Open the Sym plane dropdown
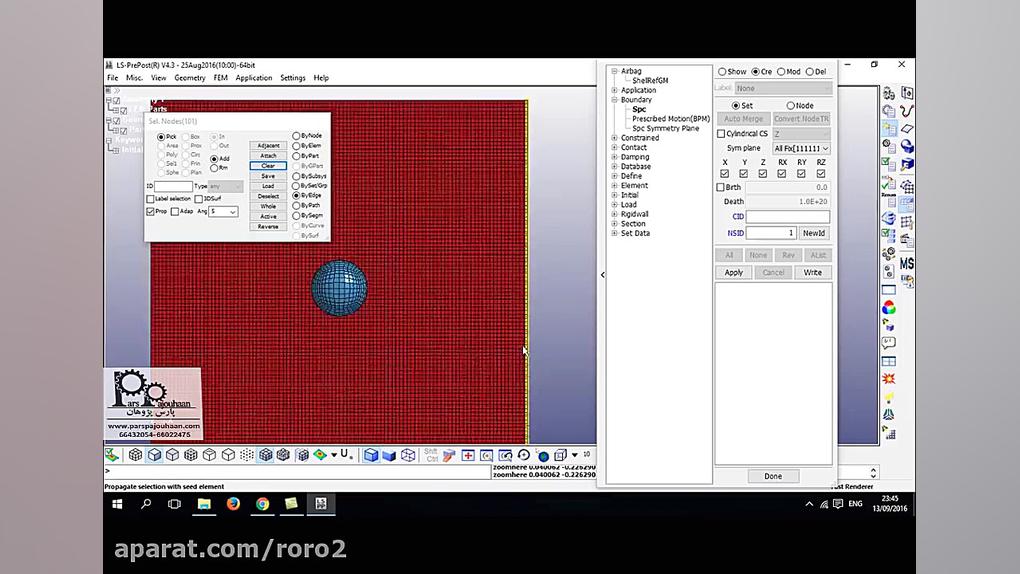The width and height of the screenshot is (1020, 574). (801, 148)
